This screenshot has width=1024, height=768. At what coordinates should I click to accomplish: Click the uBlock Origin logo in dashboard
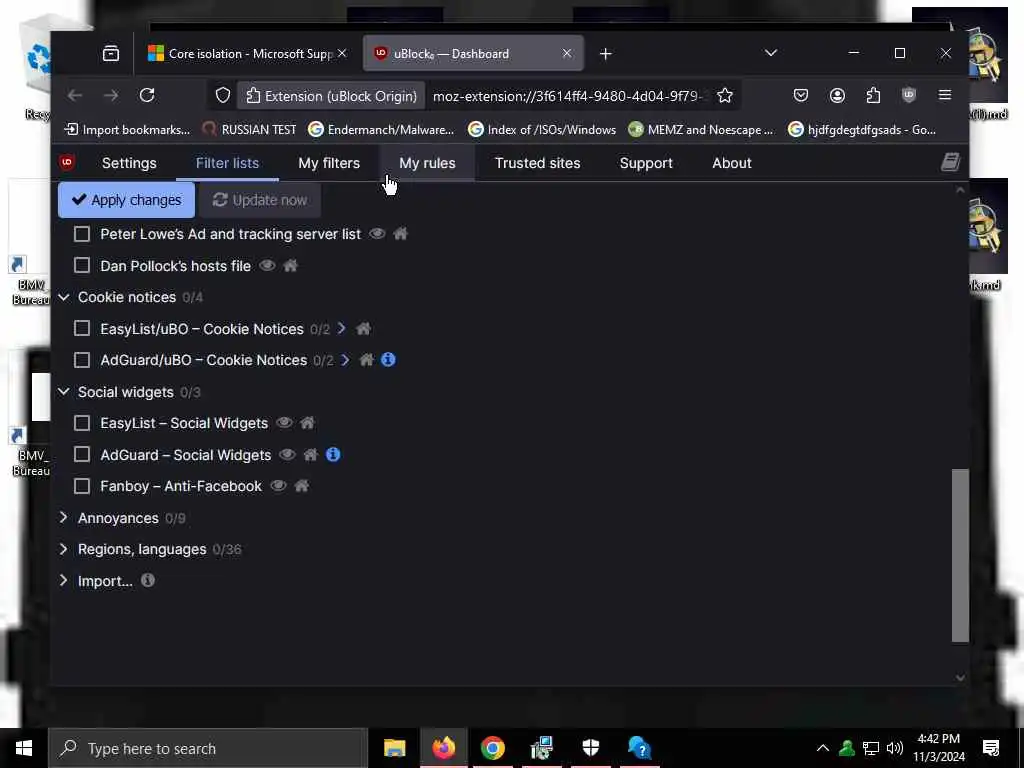point(67,162)
